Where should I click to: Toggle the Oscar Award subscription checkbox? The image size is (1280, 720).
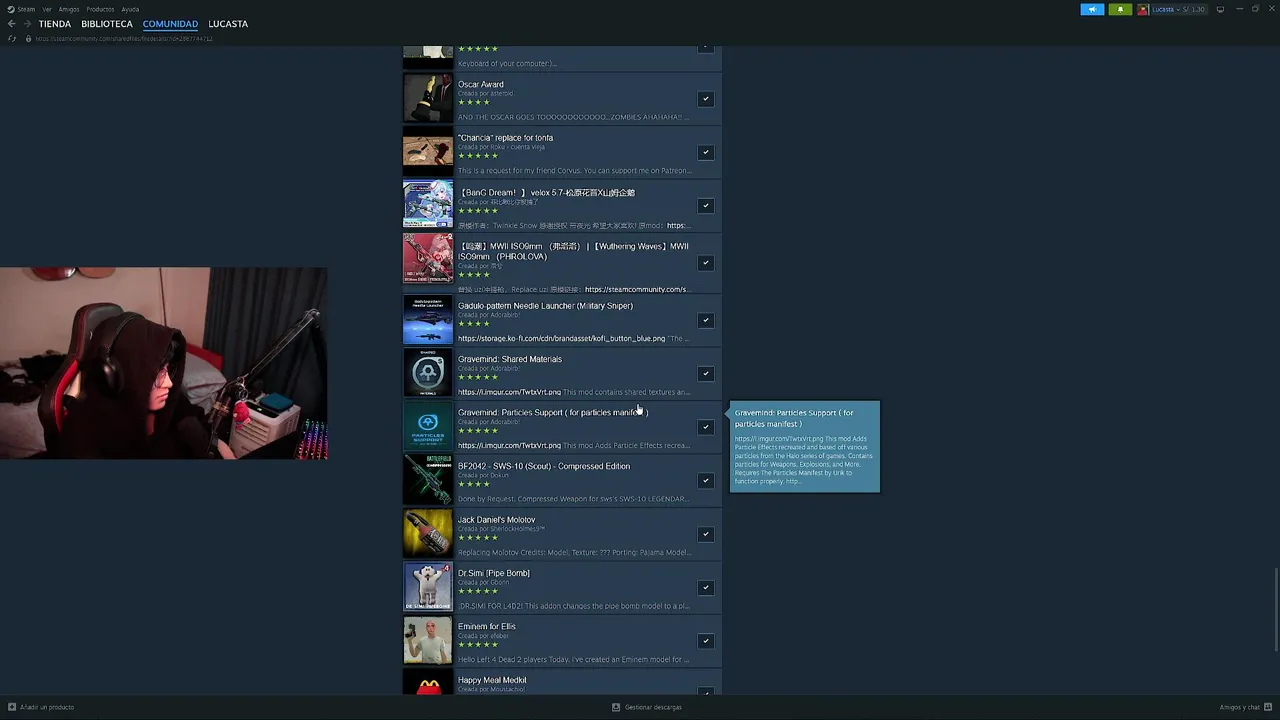tap(705, 99)
